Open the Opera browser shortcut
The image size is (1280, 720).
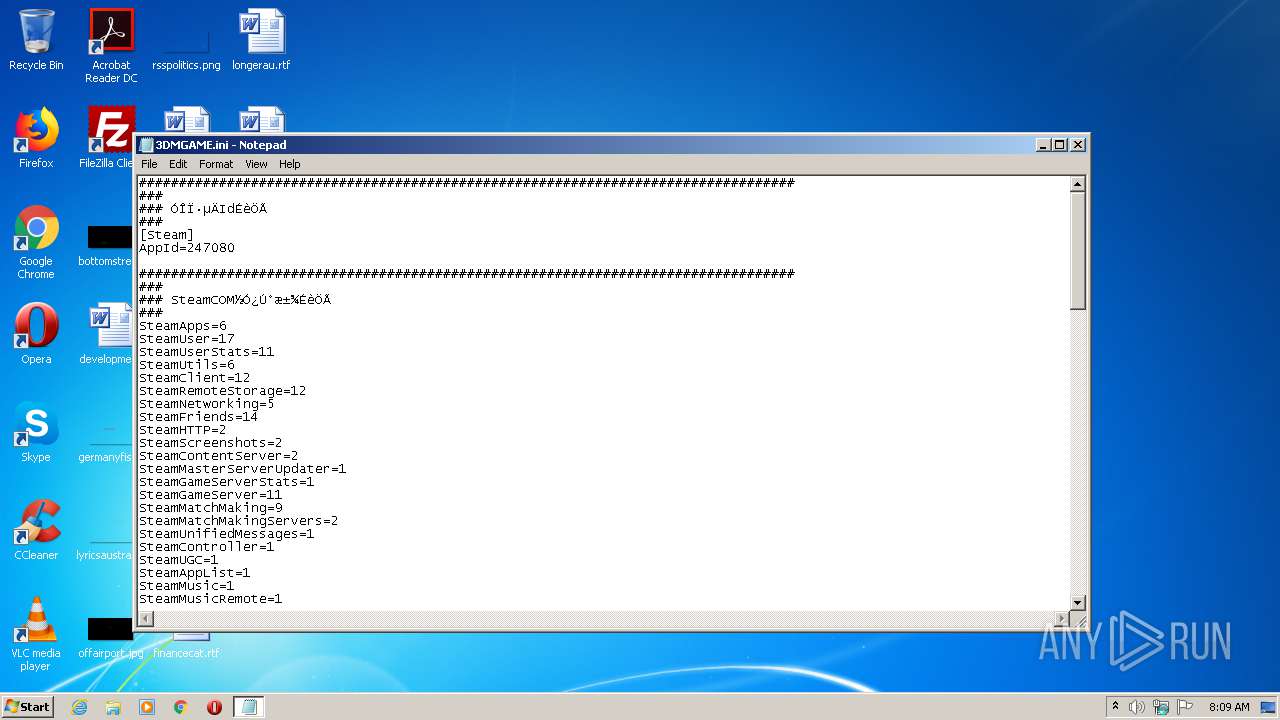click(x=36, y=334)
